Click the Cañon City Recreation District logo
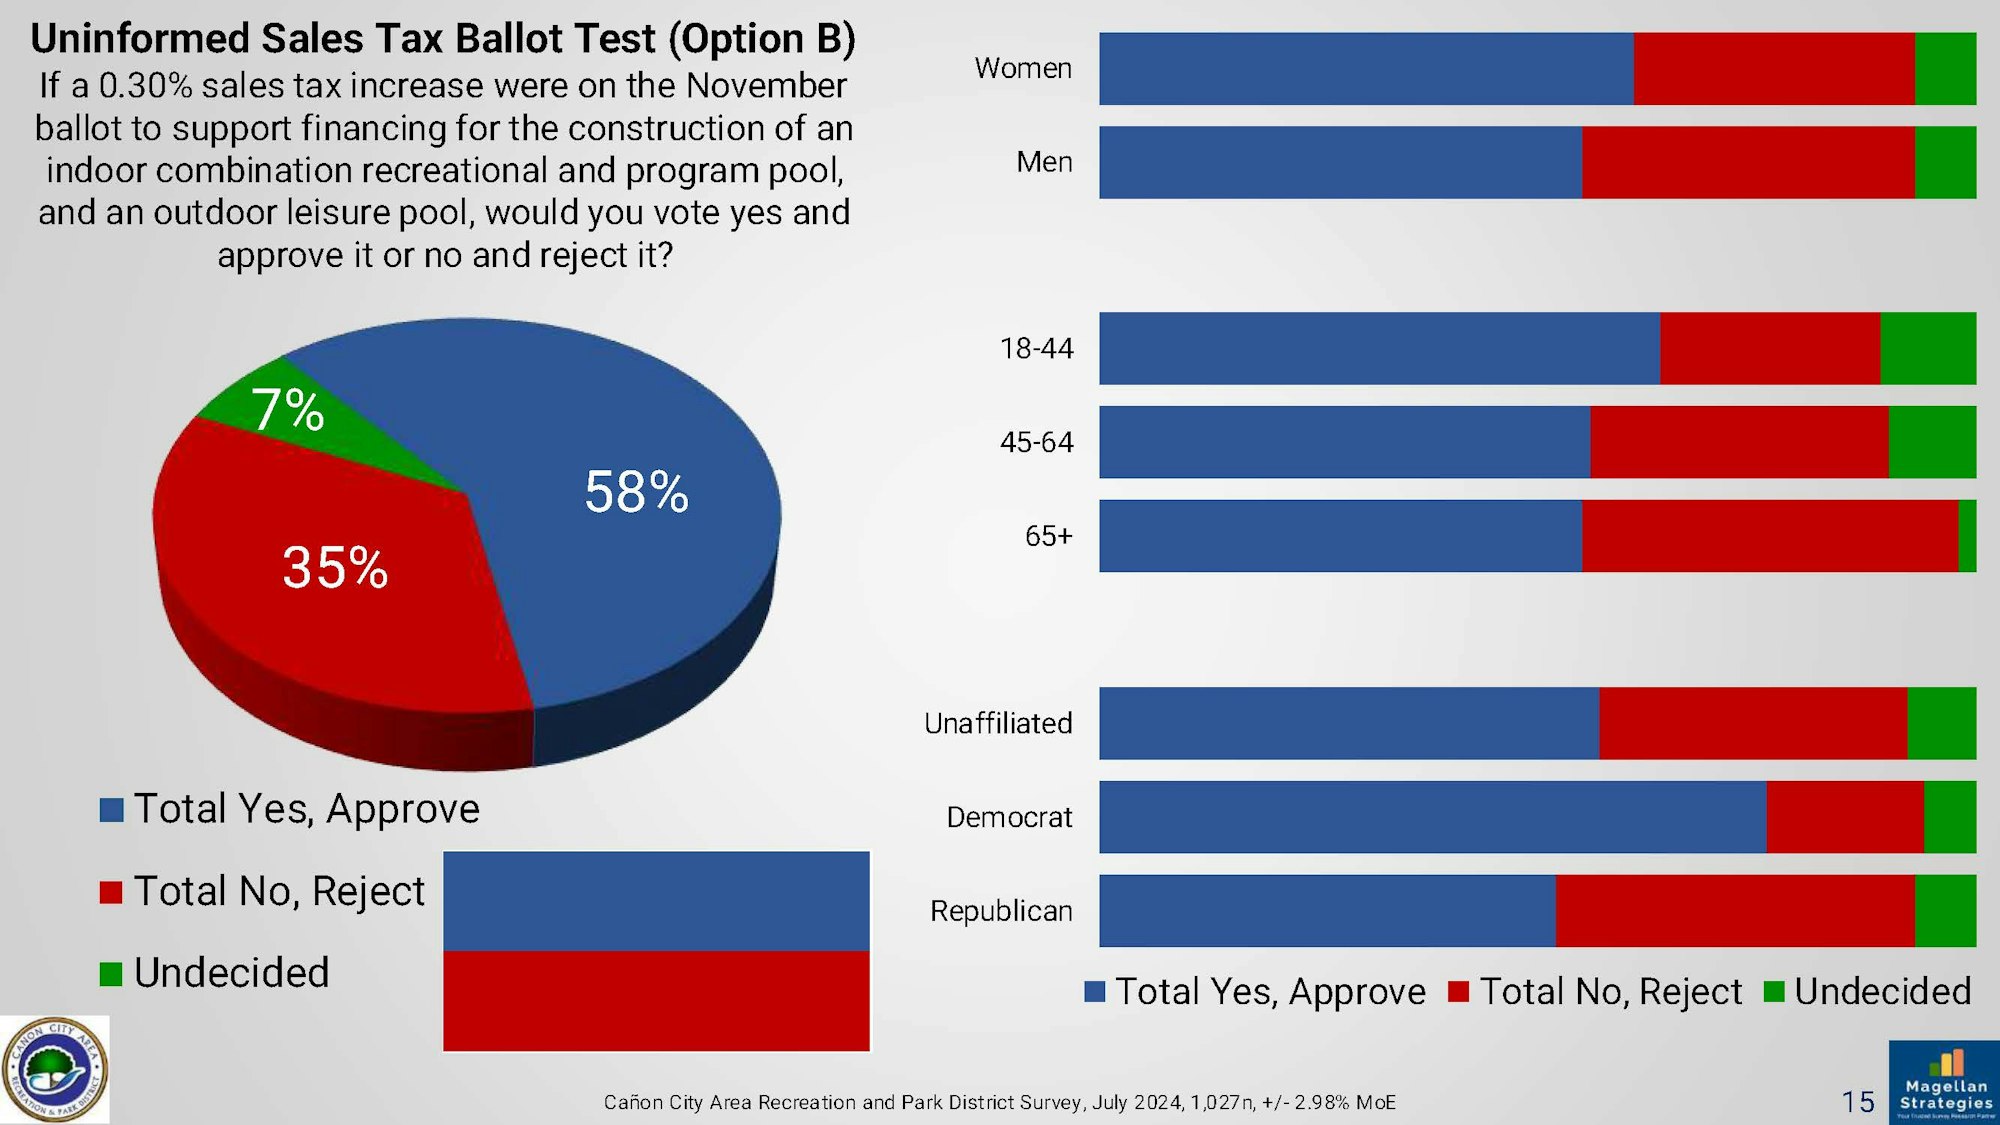The image size is (2000, 1125). point(55,1070)
